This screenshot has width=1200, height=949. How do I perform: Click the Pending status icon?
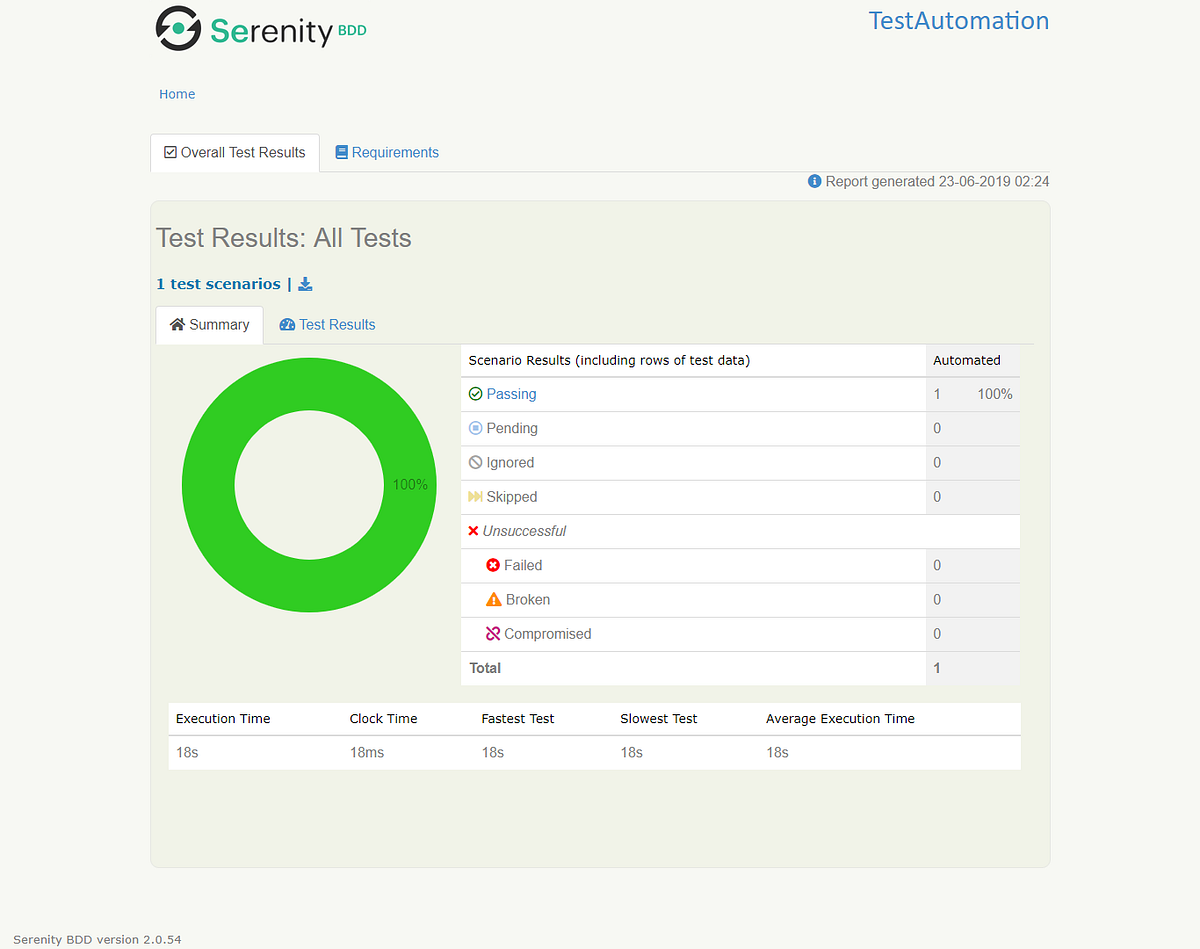tap(476, 428)
